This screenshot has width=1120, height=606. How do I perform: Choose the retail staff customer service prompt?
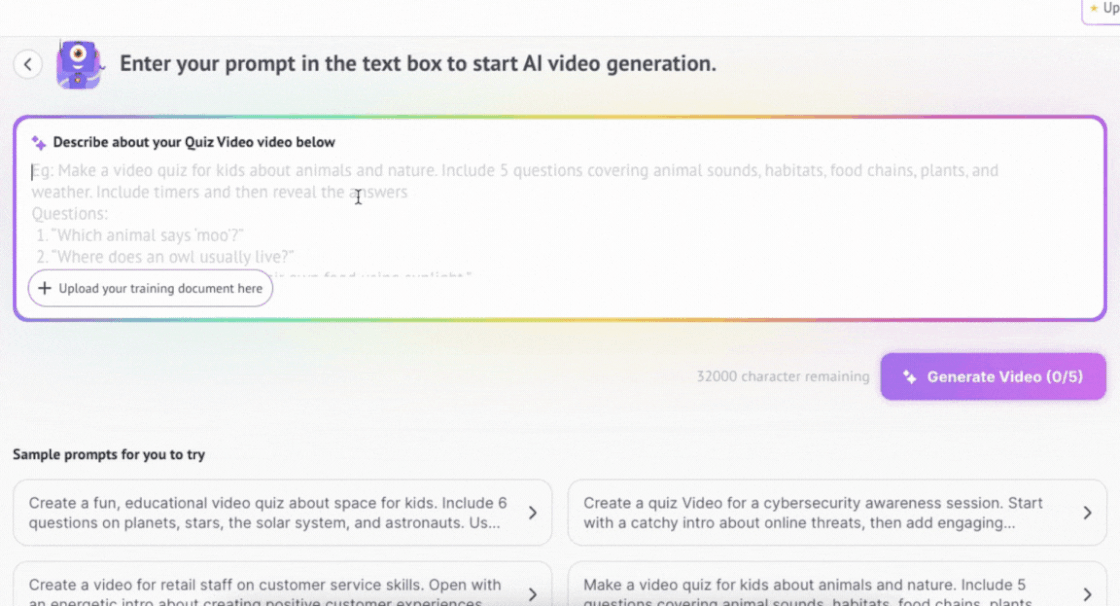268,592
